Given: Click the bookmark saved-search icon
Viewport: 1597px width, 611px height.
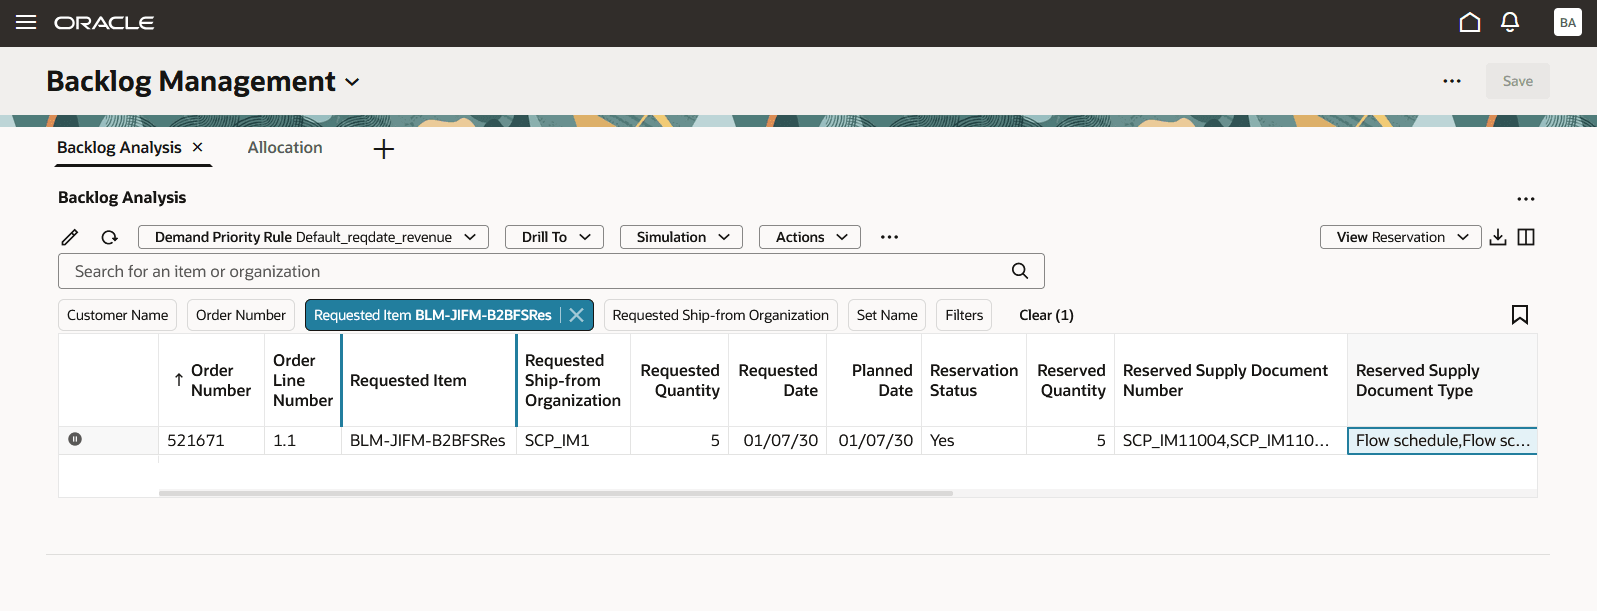Looking at the screenshot, I should coord(1520,315).
